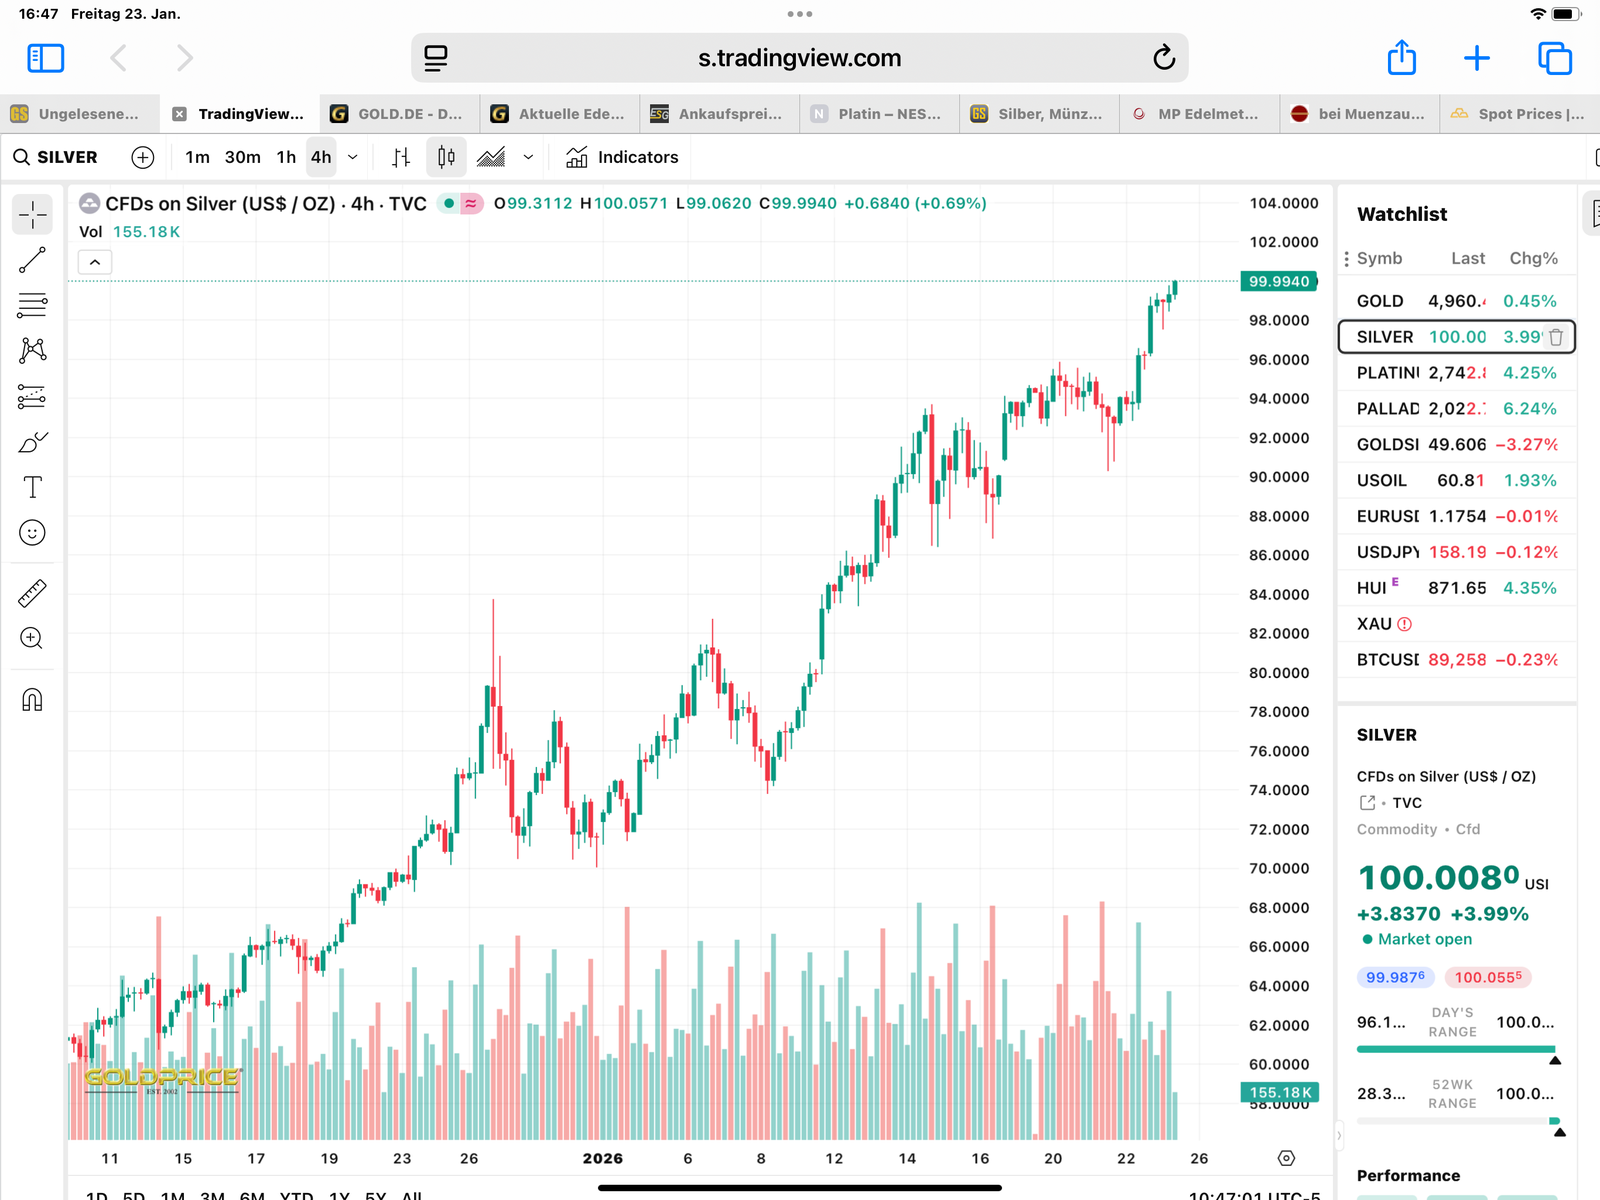Add a compare symbol with plus icon
The height and width of the screenshot is (1200, 1600).
[x=143, y=157]
